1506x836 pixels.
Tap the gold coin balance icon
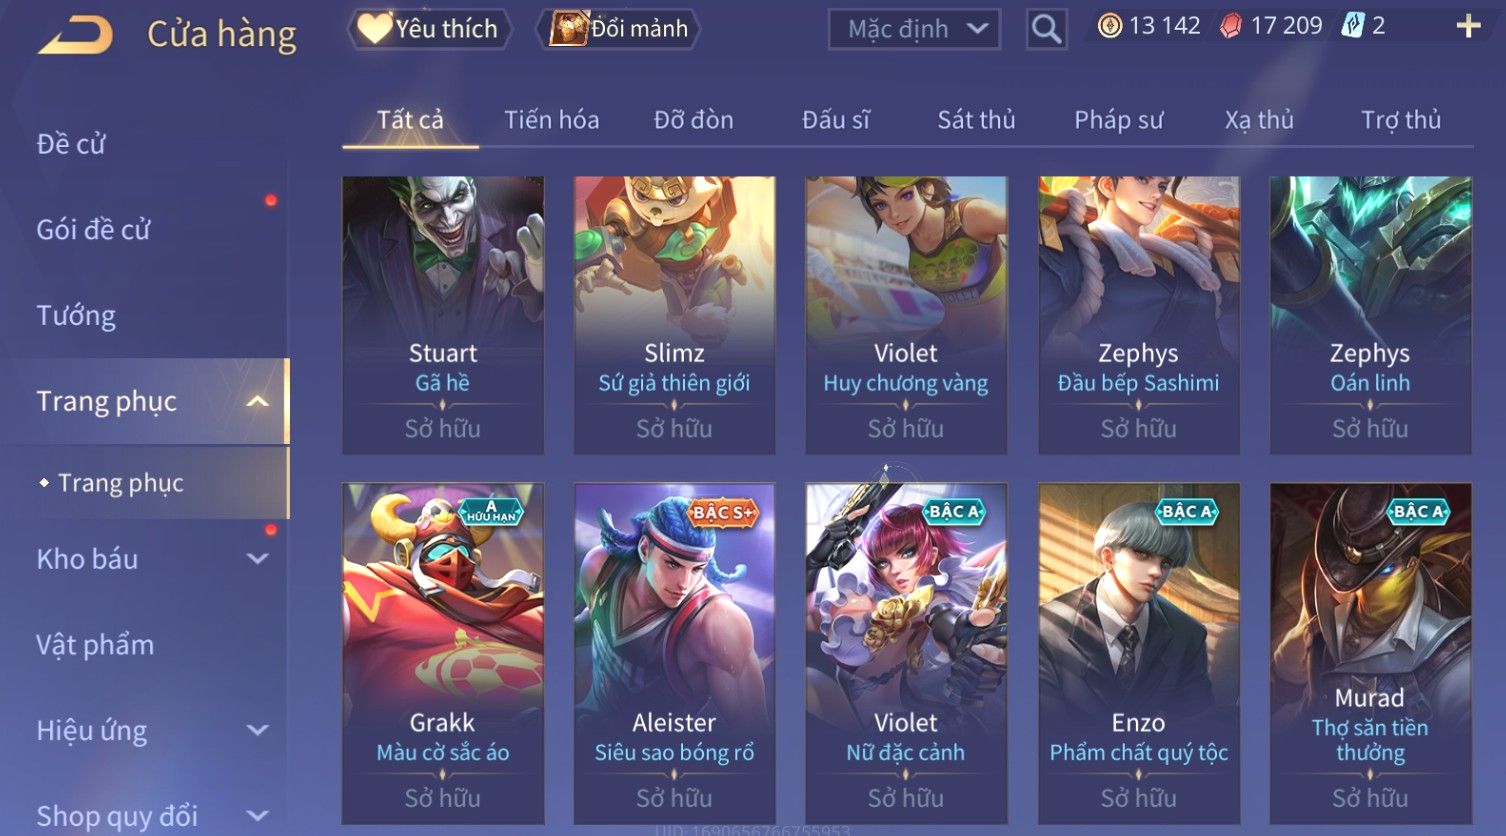coord(1110,26)
